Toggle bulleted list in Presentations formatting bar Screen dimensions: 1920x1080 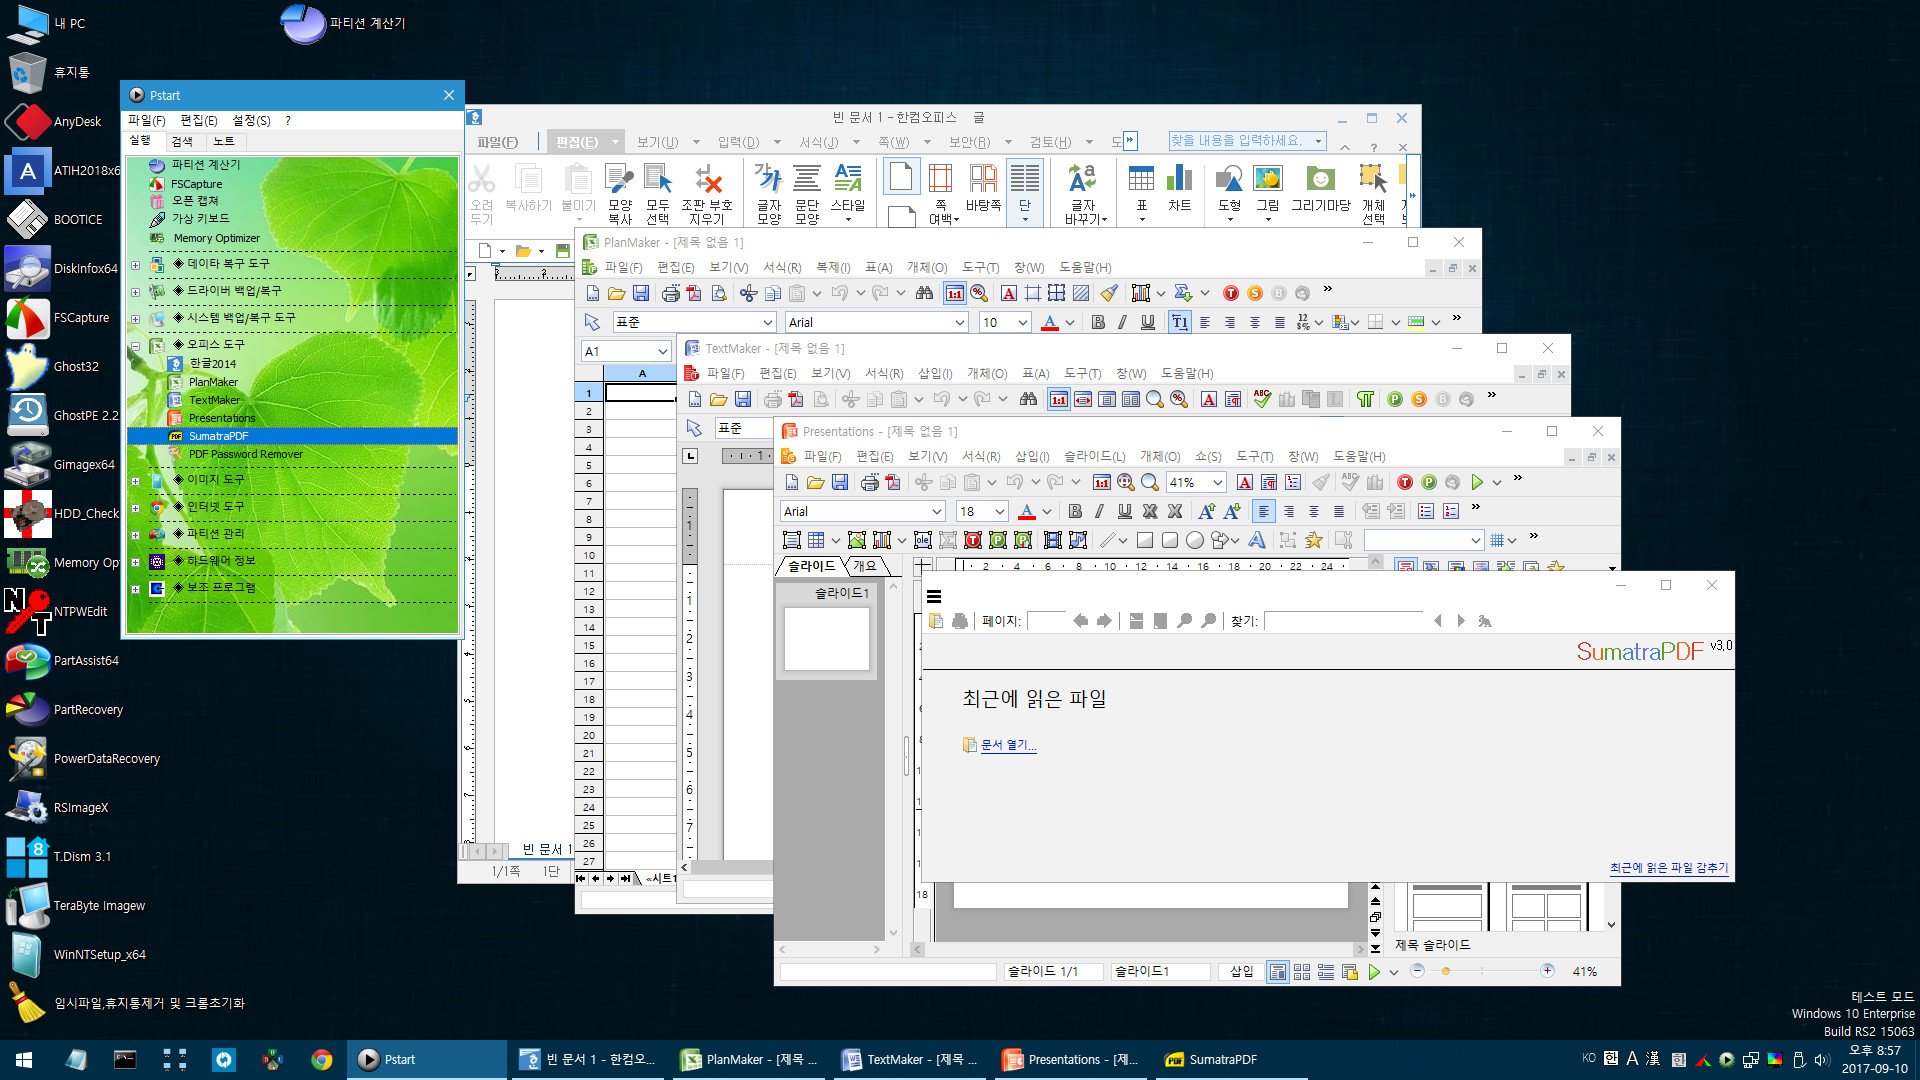pos(1426,511)
